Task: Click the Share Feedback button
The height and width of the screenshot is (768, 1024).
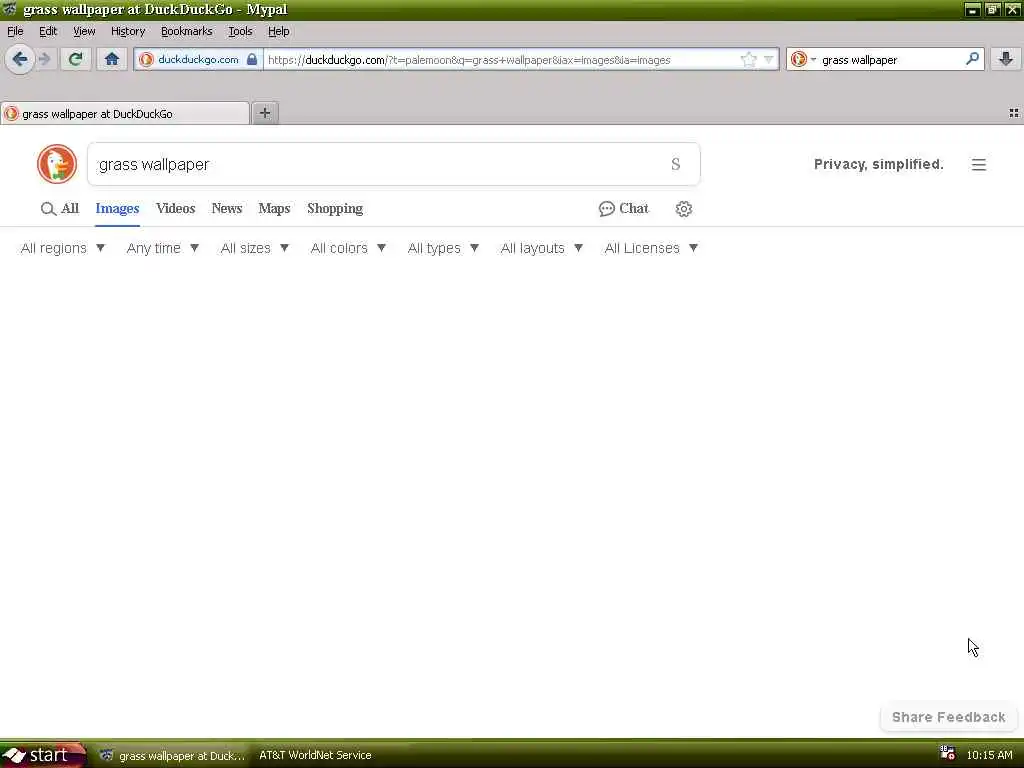Action: (948, 717)
